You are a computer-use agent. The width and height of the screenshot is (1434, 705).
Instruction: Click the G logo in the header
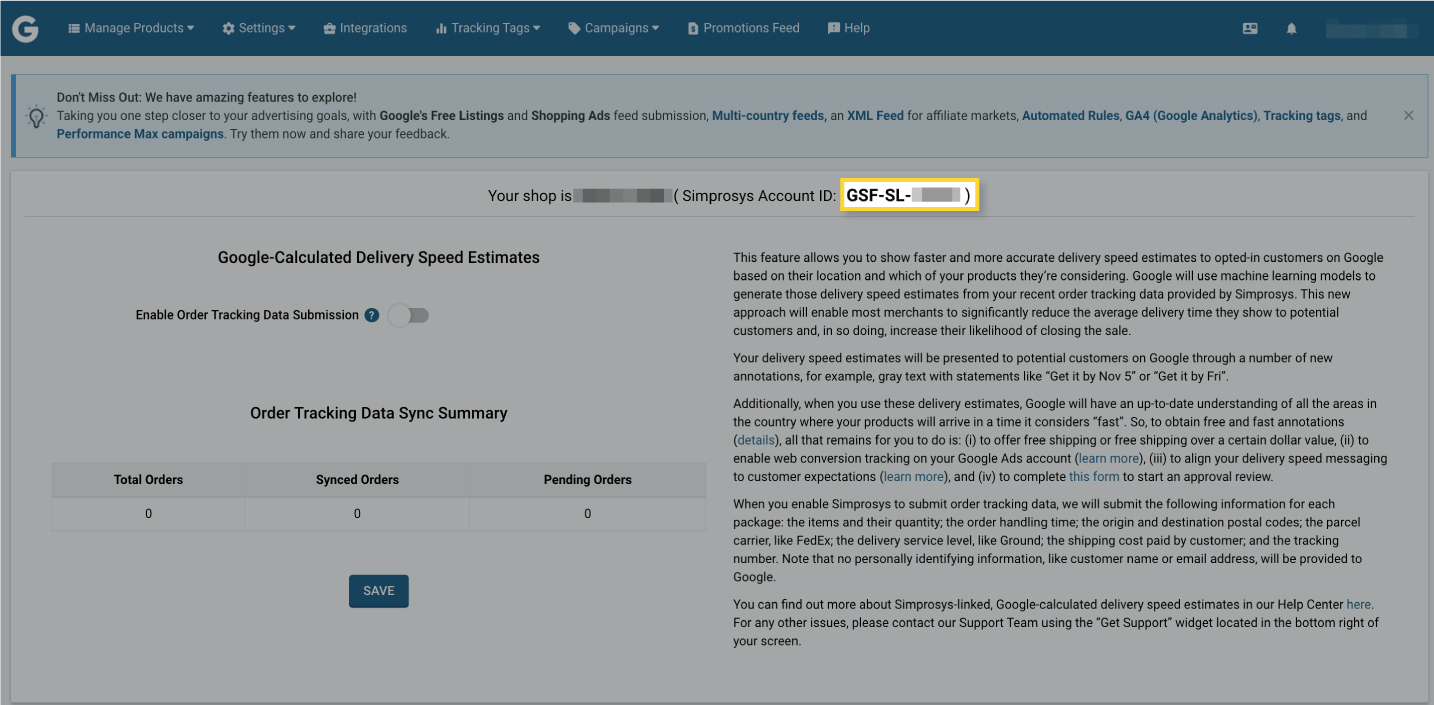tap(26, 29)
